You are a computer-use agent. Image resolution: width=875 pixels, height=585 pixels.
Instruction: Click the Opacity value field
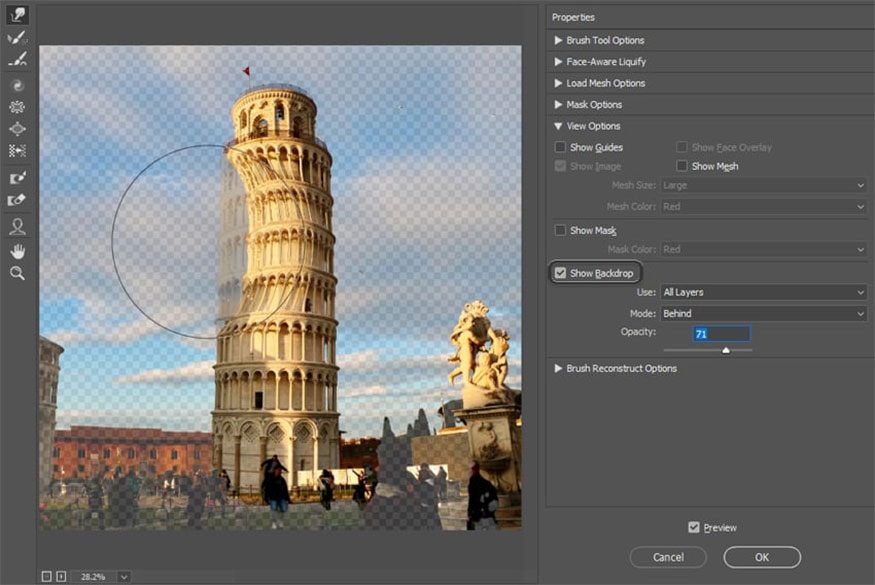coord(720,334)
